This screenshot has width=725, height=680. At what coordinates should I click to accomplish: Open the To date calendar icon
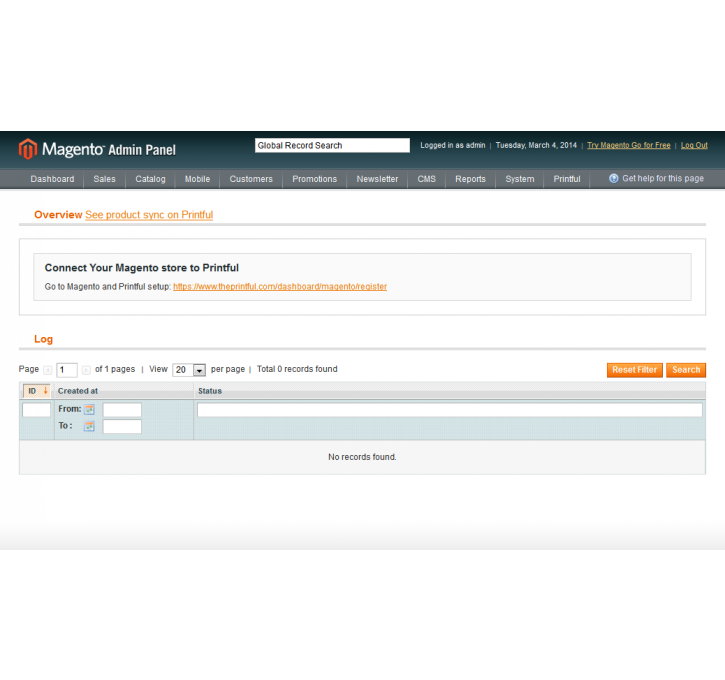(x=89, y=426)
